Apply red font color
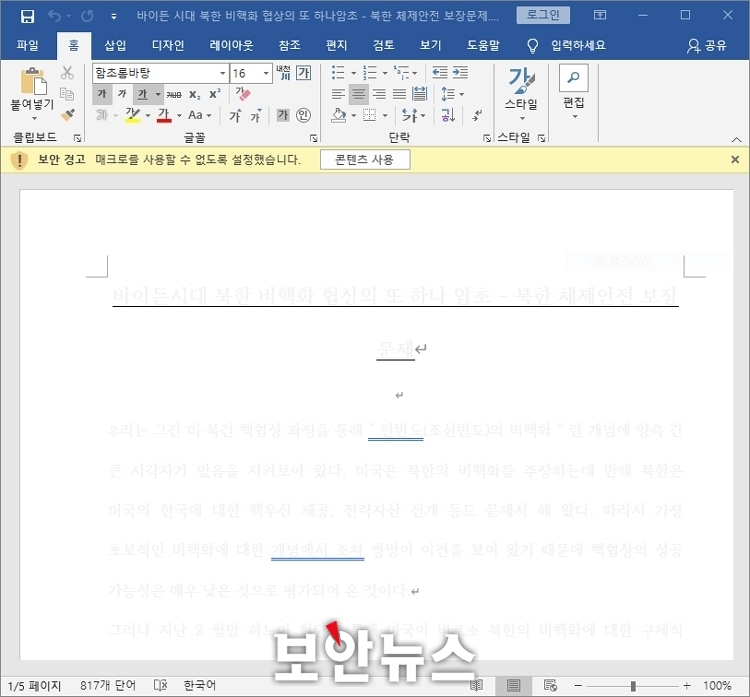The image size is (750, 697). point(164,115)
